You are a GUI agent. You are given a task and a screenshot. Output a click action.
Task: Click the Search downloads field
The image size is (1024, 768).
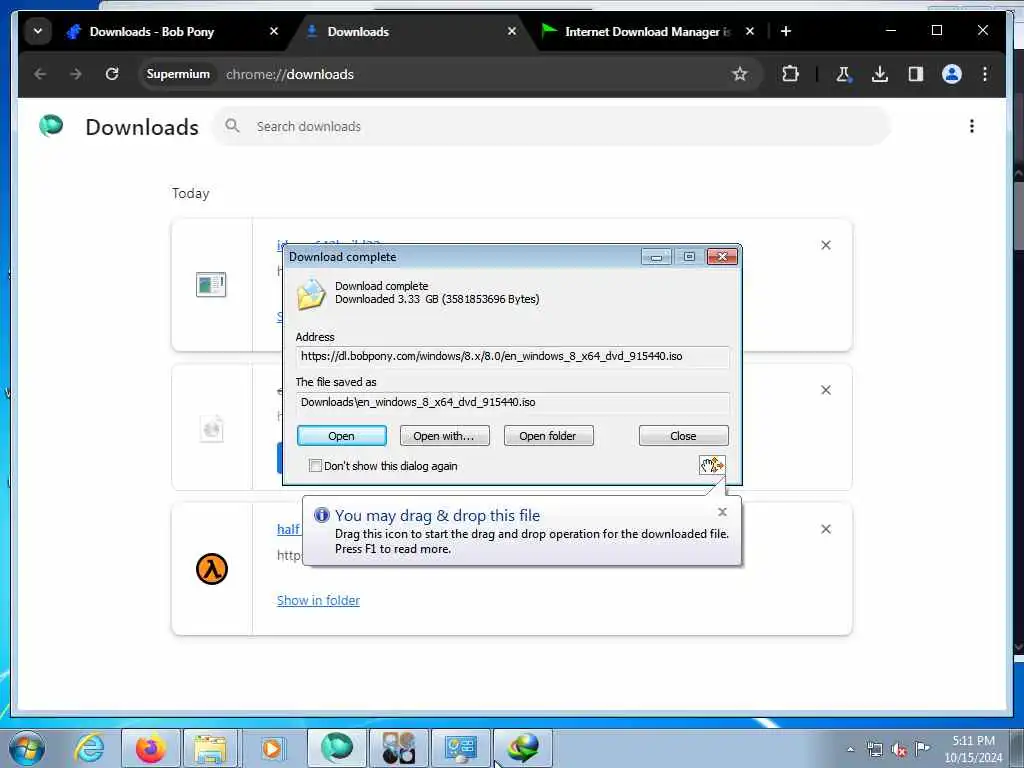552,126
